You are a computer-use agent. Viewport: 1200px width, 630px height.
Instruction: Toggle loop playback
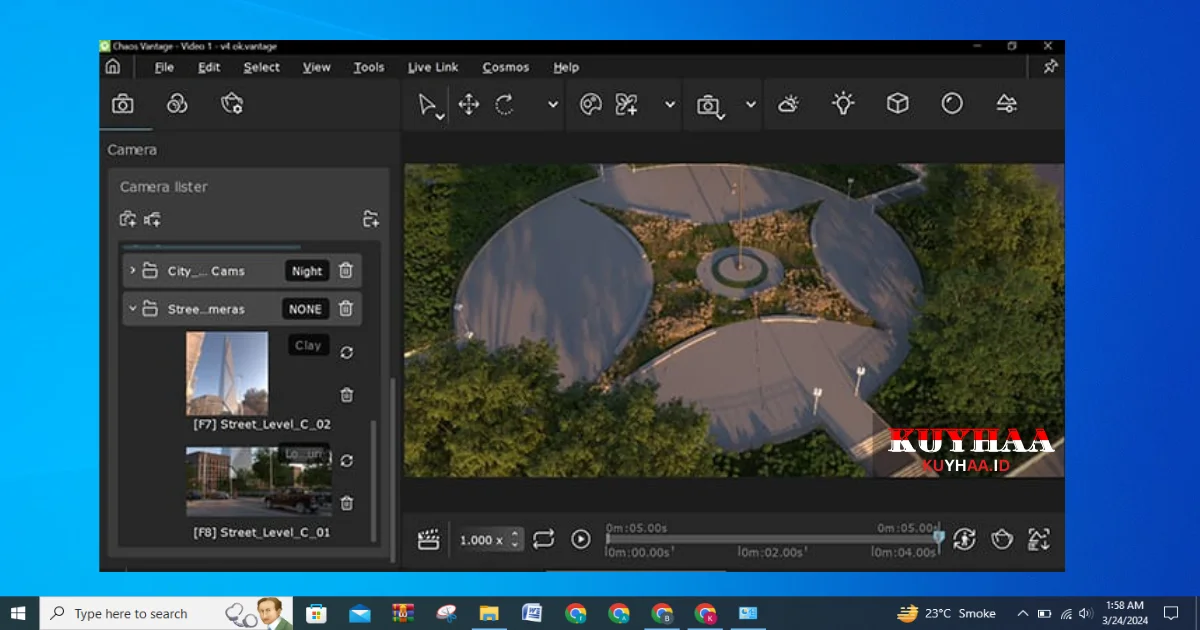(x=543, y=540)
